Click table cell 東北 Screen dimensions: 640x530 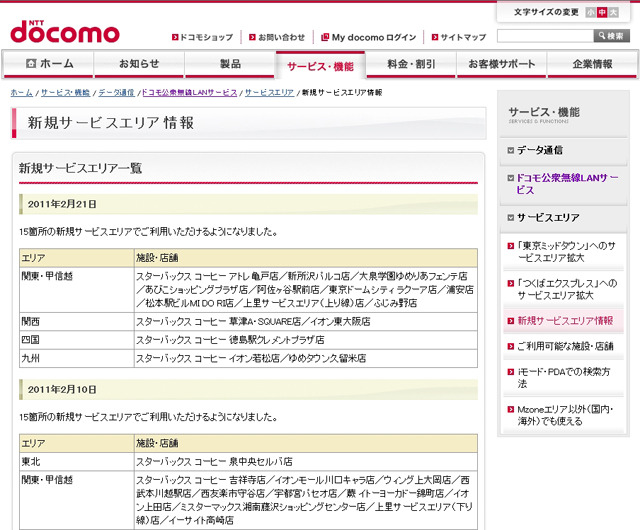(x=77, y=462)
